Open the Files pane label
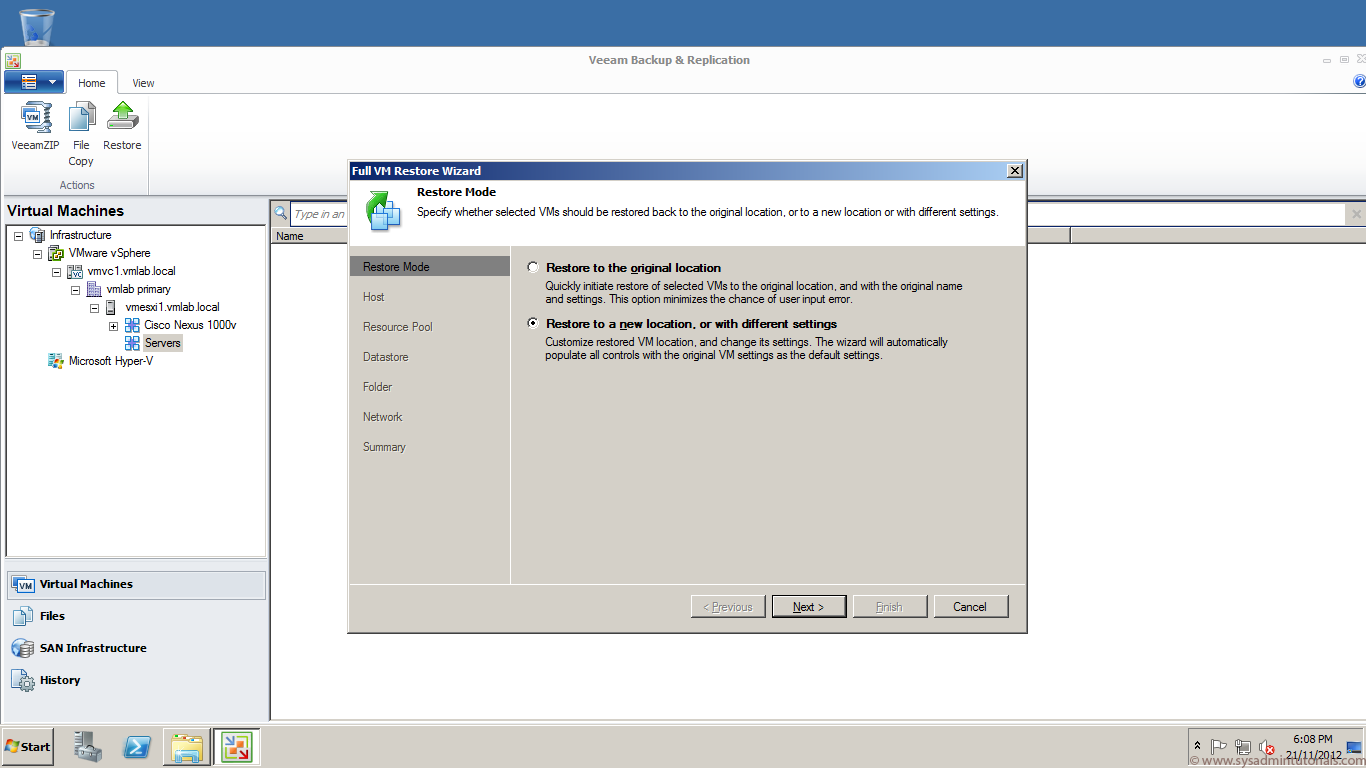The height and width of the screenshot is (768, 1366). (52, 616)
